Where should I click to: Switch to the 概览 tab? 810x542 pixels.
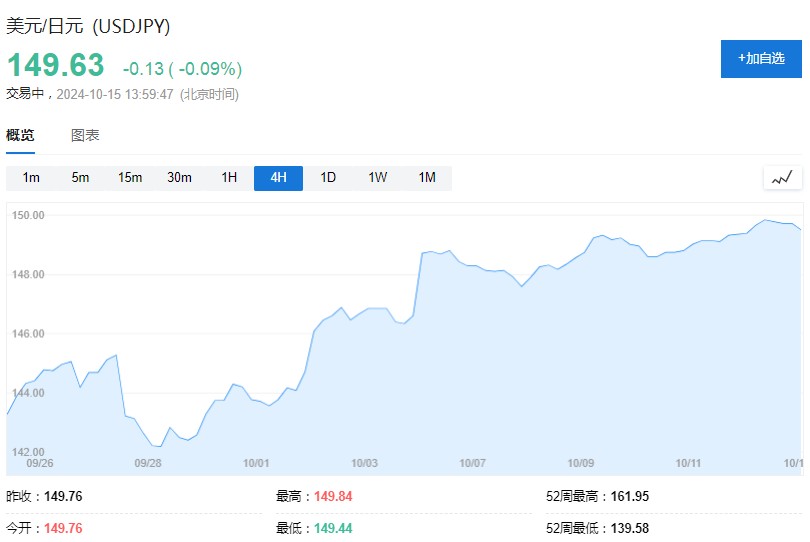coord(20,135)
